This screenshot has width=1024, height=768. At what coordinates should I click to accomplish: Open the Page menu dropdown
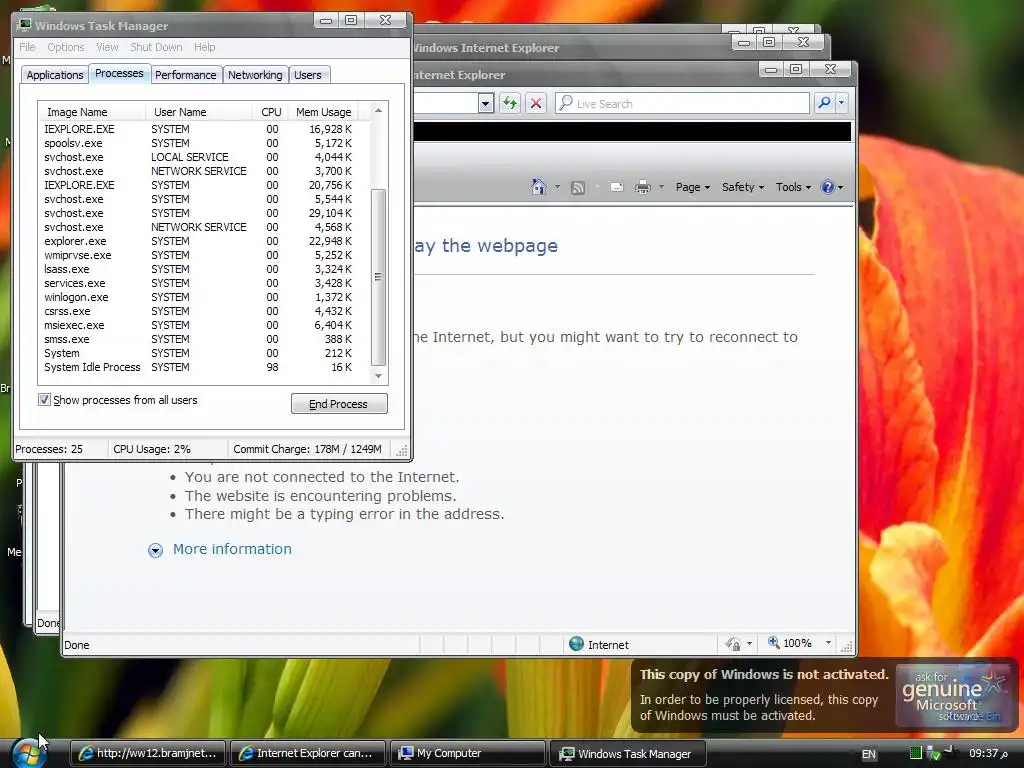coord(692,187)
